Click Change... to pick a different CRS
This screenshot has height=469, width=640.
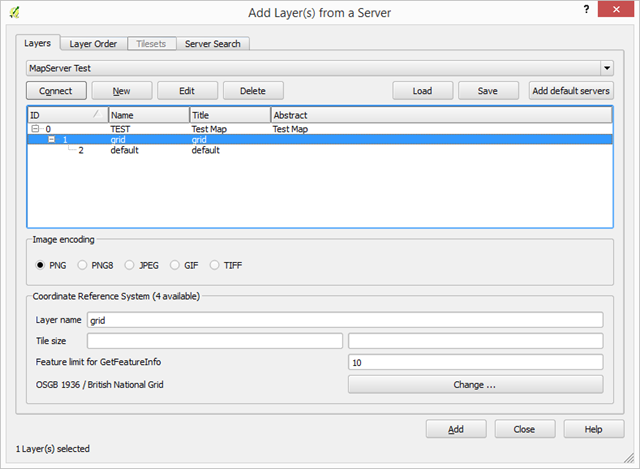coord(475,385)
